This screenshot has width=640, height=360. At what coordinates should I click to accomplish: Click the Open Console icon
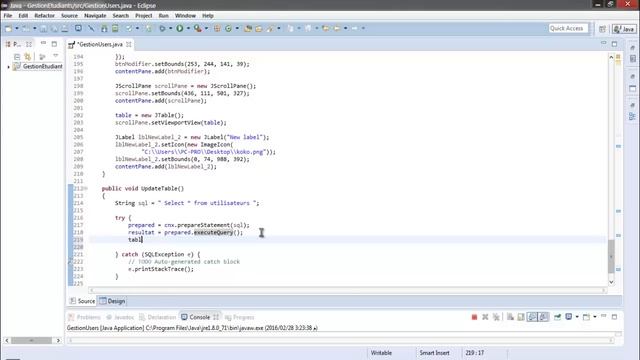point(586,317)
